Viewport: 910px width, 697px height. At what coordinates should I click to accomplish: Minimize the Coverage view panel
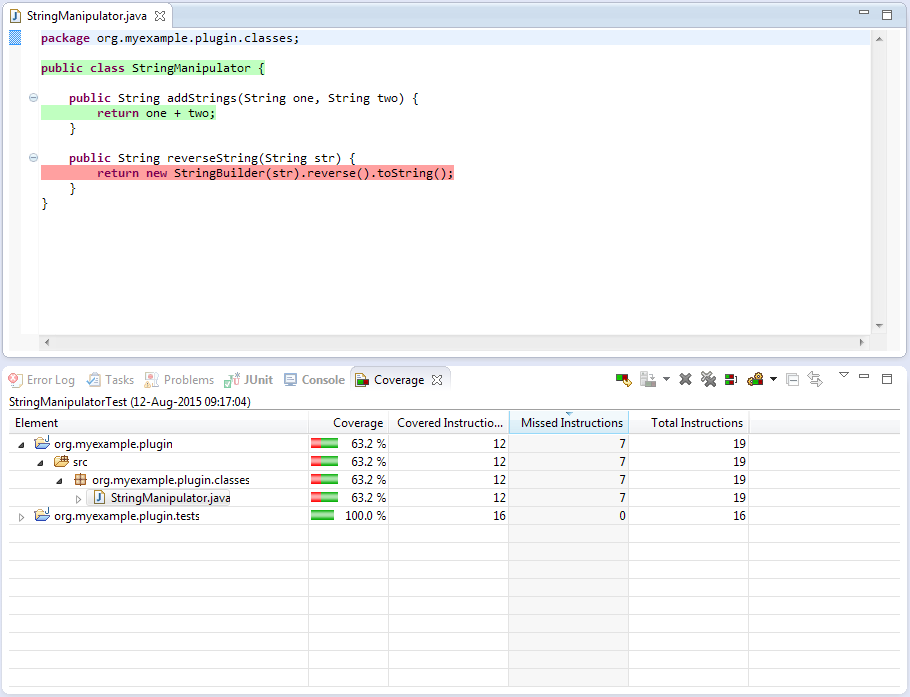coord(864,376)
